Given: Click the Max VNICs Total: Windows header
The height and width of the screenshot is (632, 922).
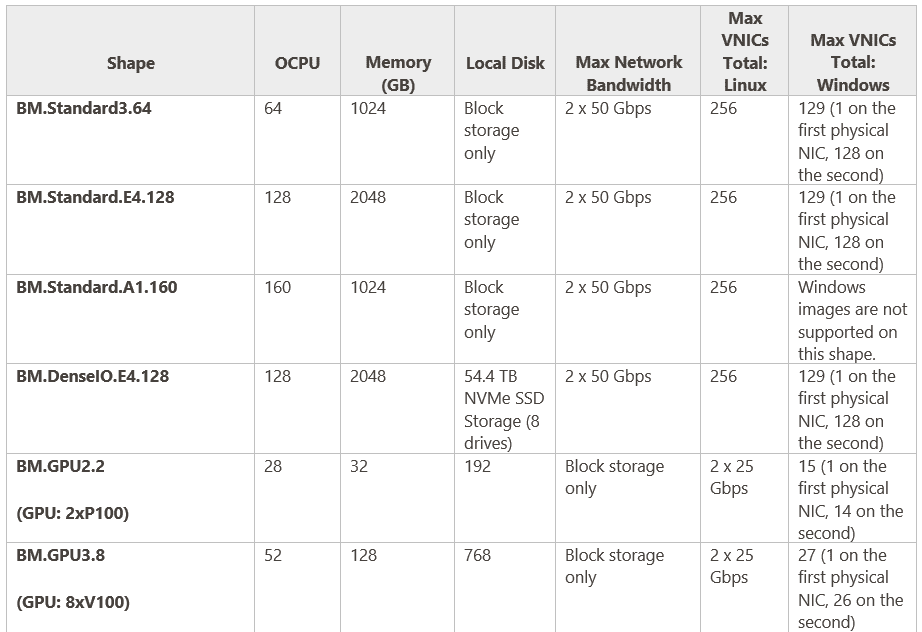Looking at the screenshot, I should tap(852, 63).
